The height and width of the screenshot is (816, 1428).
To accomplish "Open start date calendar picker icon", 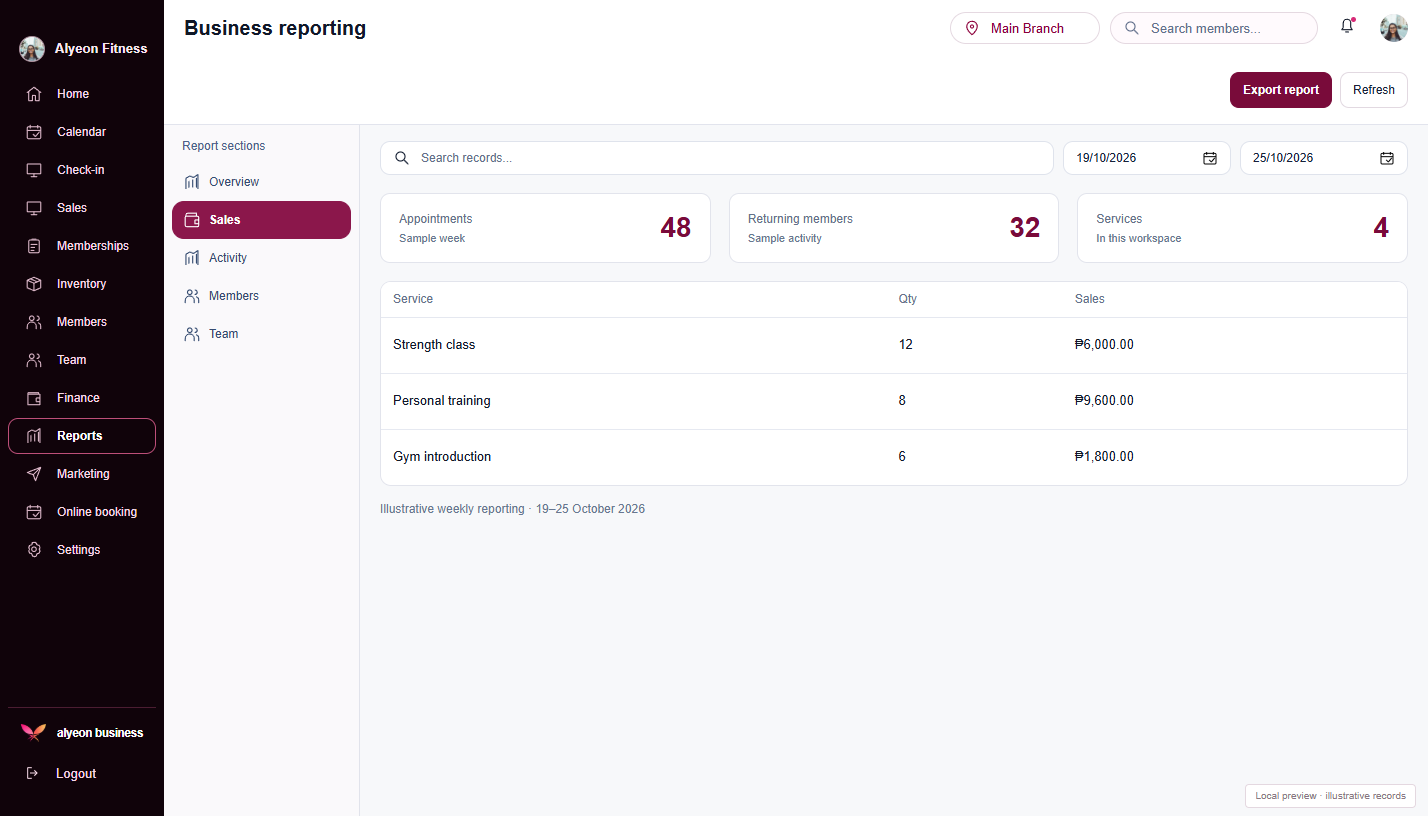I will coord(1210,158).
